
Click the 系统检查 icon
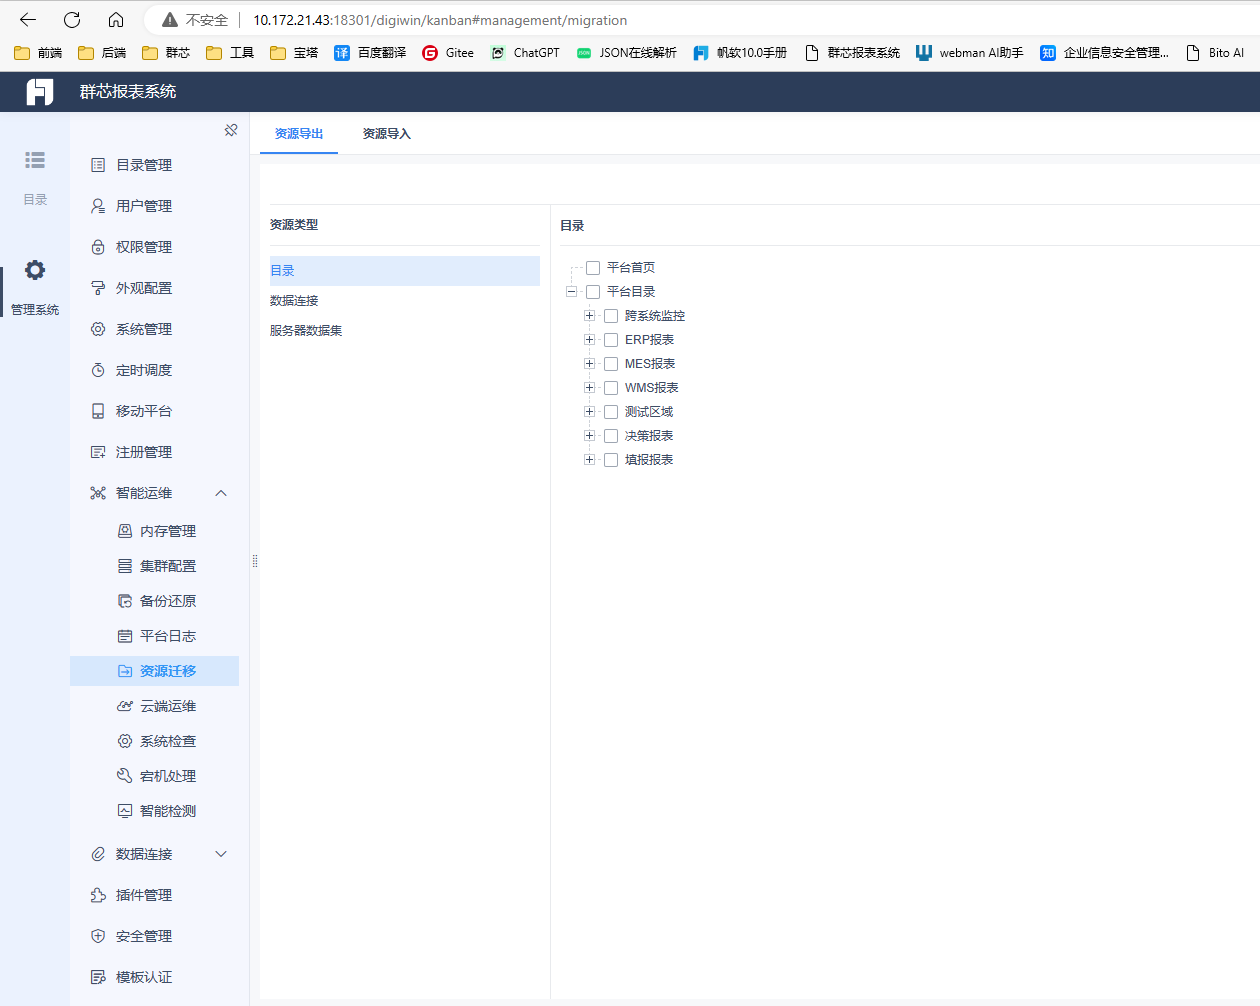(x=125, y=741)
